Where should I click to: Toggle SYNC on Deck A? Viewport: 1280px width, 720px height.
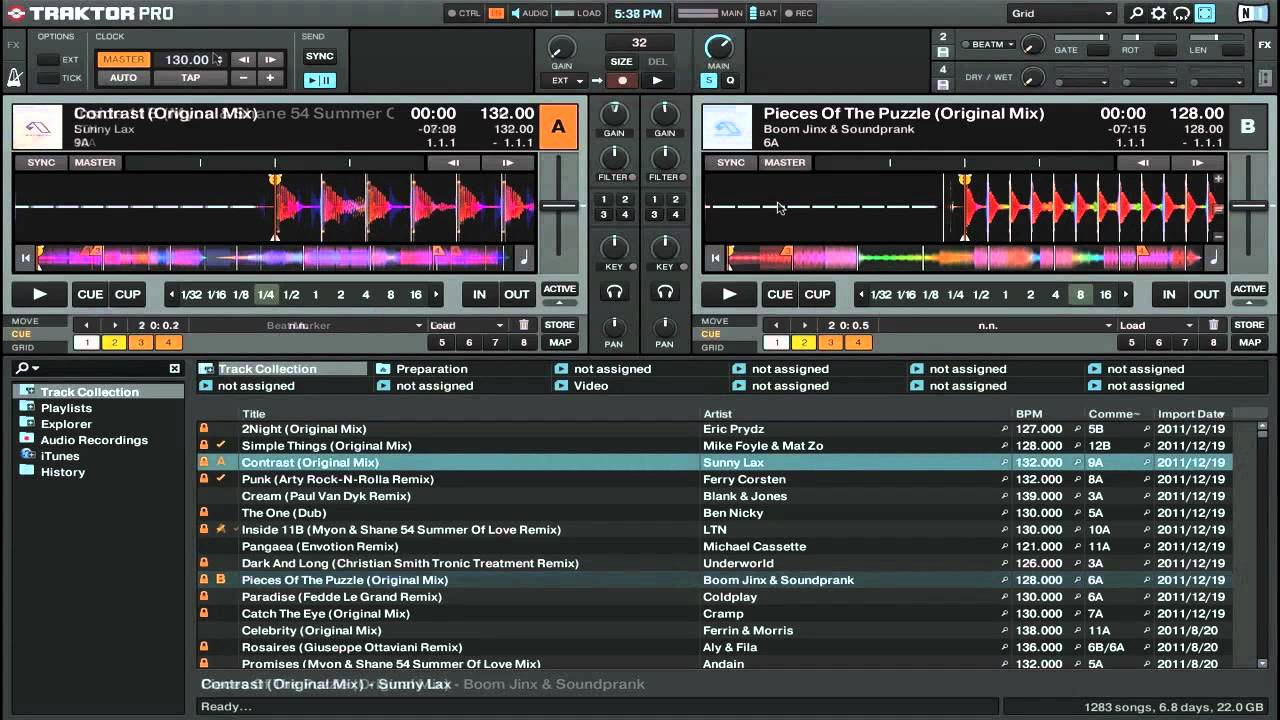click(42, 163)
